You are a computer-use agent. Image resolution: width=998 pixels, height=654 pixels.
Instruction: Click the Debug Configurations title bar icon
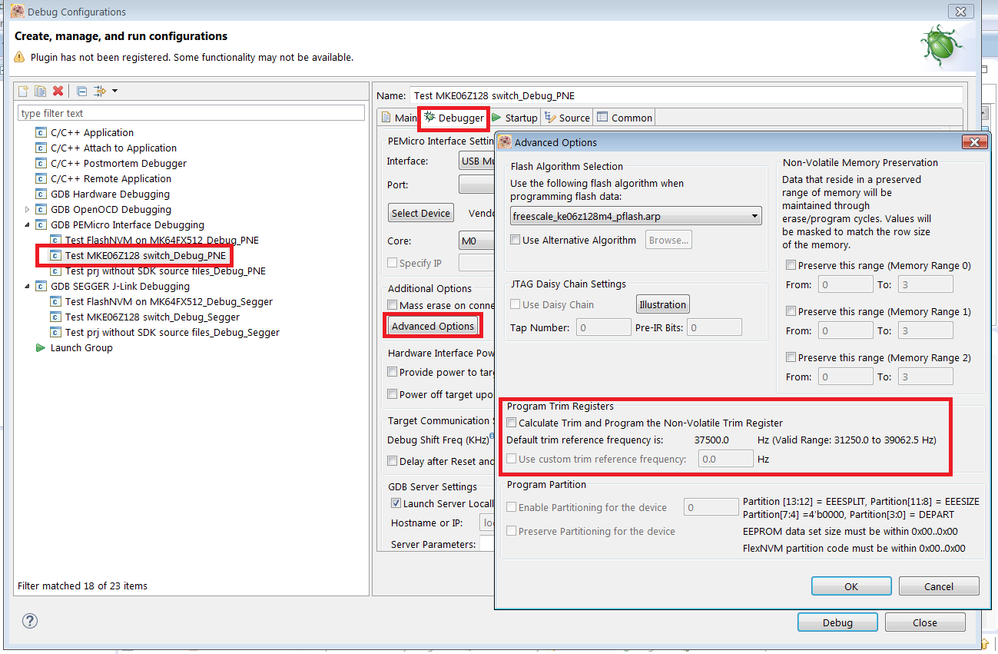[17, 11]
